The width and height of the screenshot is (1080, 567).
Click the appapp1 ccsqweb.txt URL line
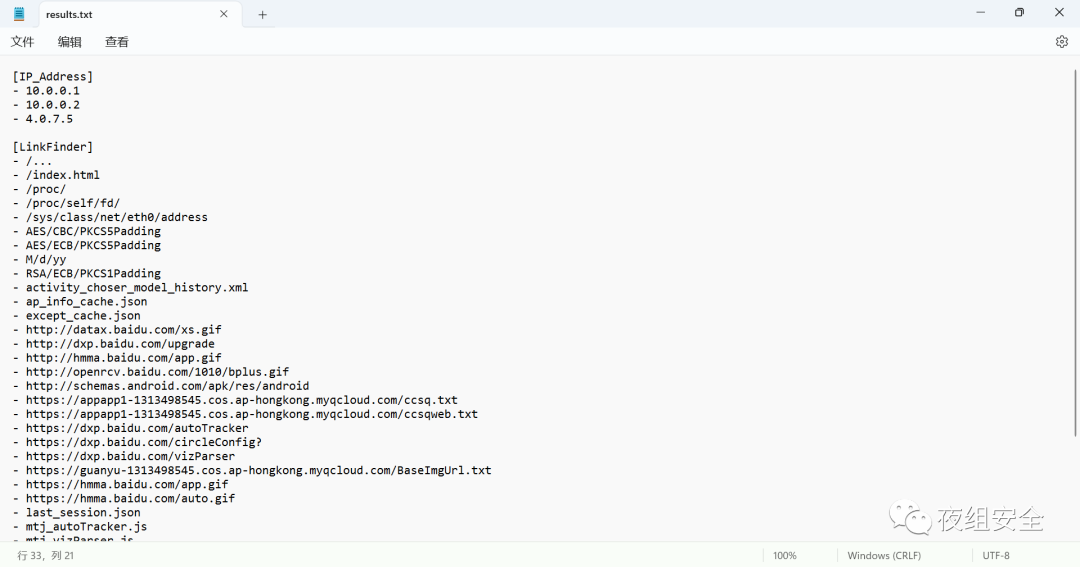tap(245, 414)
